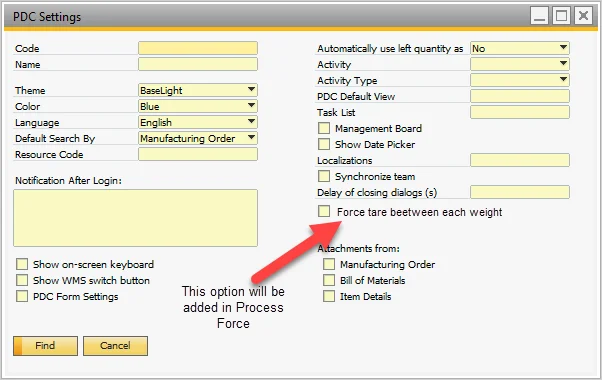Screen dimensions: 602x380
Task: Tick Manufacturing Order attachments checkbox
Action: click(329, 264)
